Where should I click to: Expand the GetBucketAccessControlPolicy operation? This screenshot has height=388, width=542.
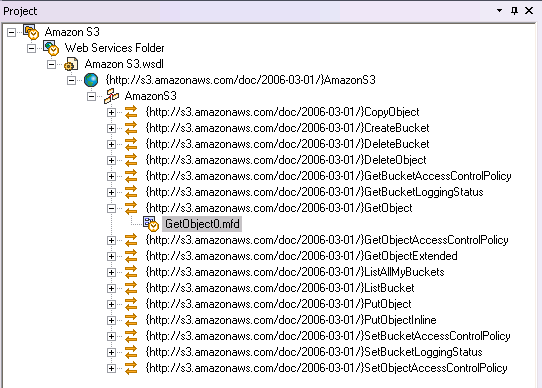click(x=111, y=176)
